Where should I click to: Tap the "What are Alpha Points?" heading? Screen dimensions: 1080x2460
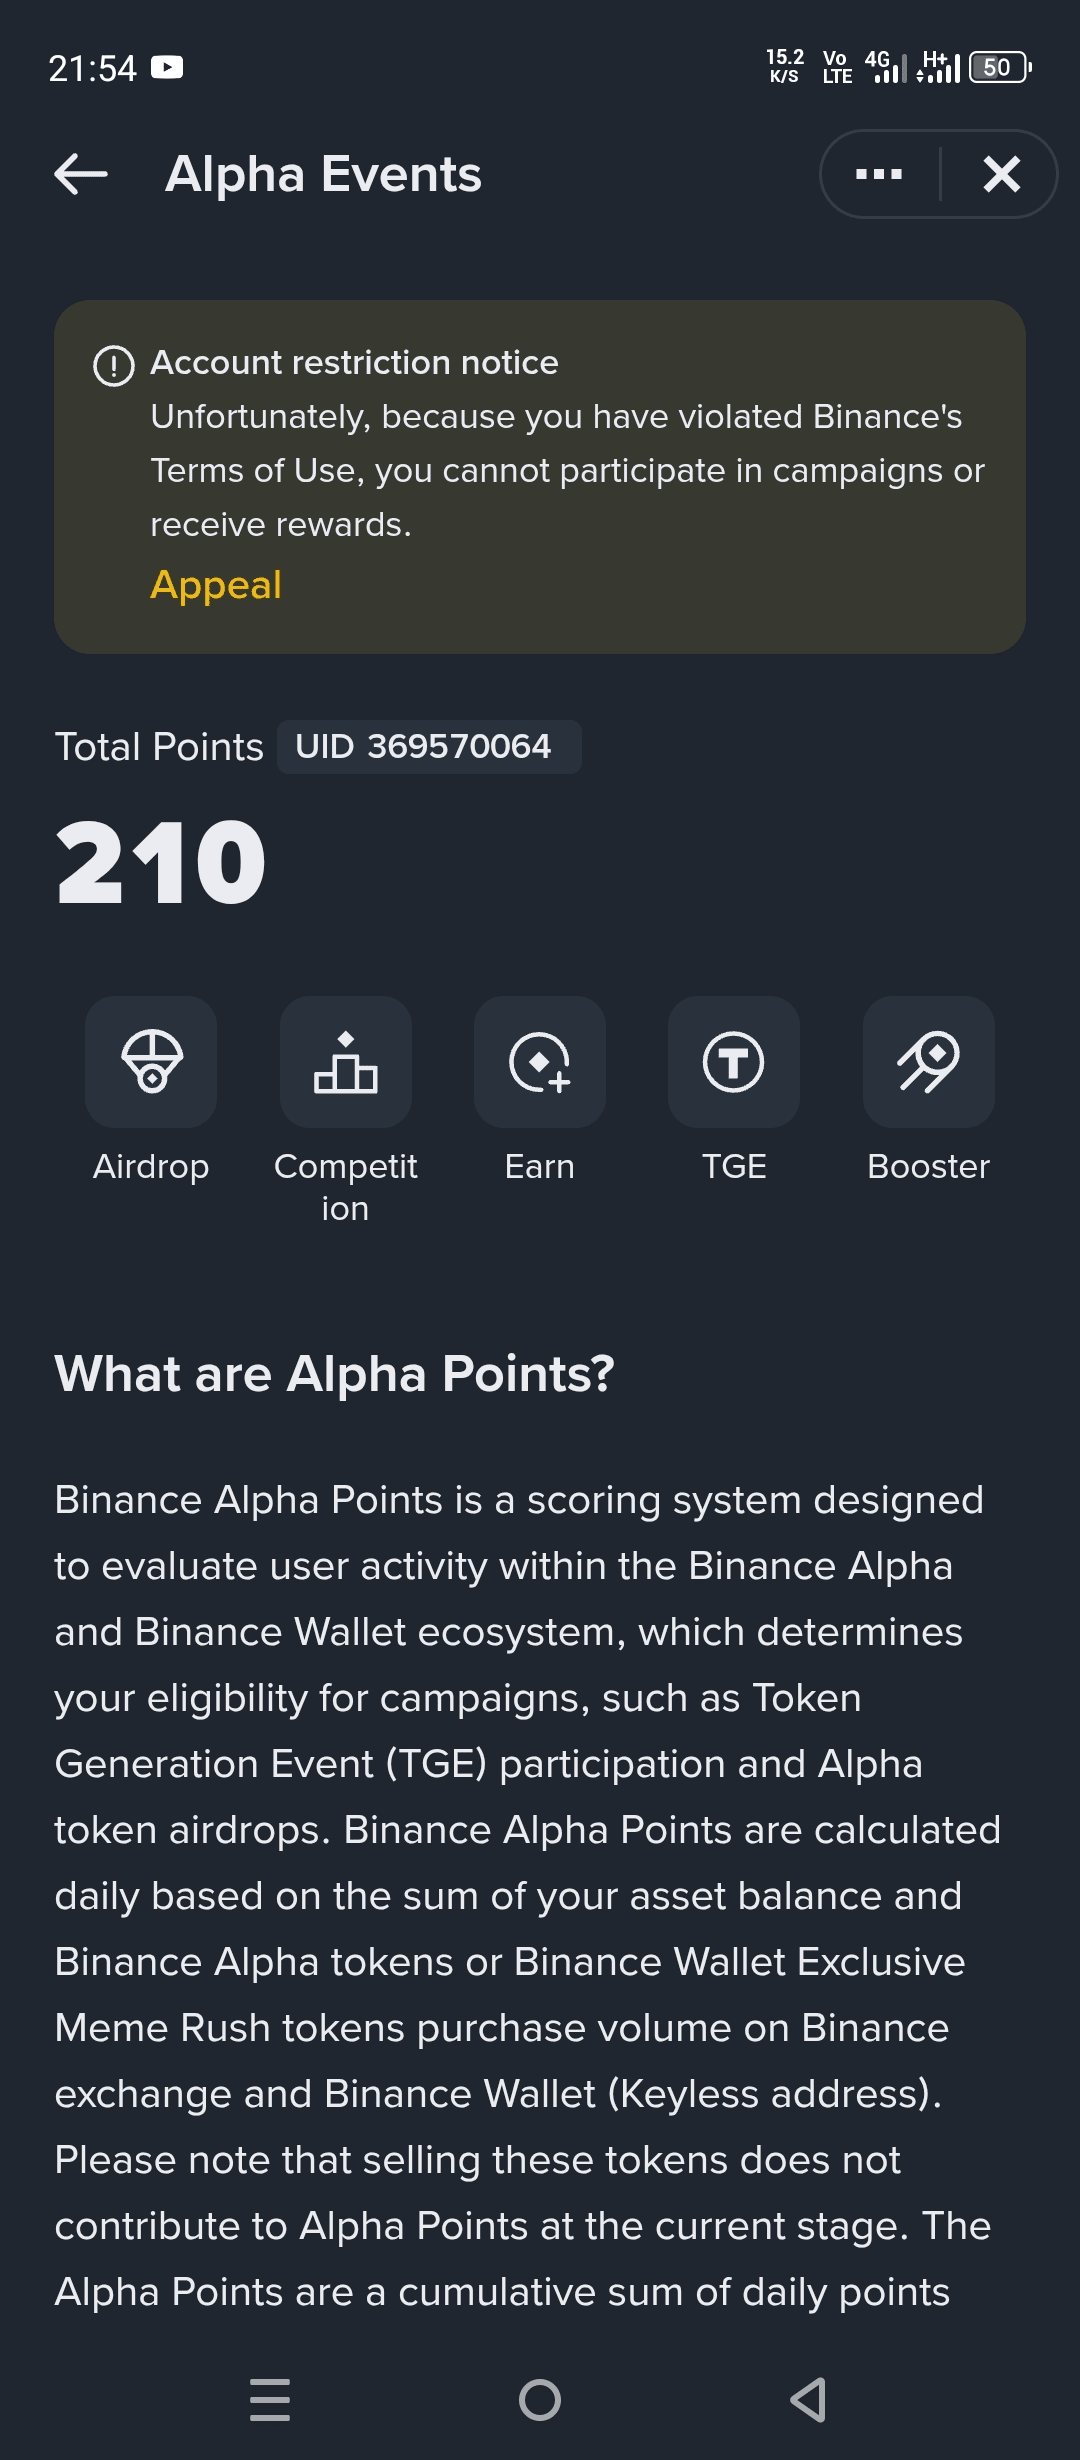(x=334, y=1374)
